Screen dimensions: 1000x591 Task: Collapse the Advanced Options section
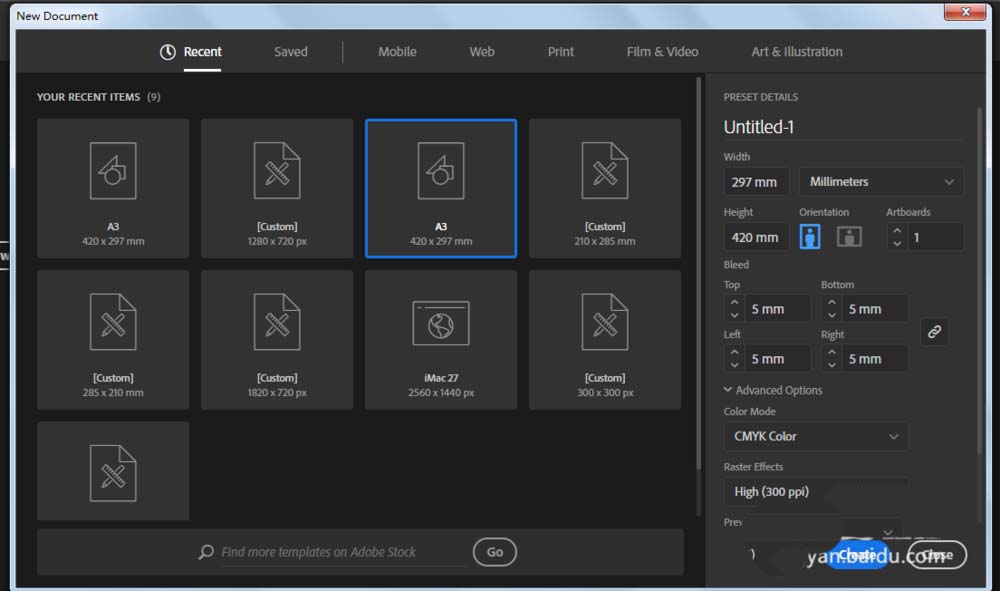point(773,390)
